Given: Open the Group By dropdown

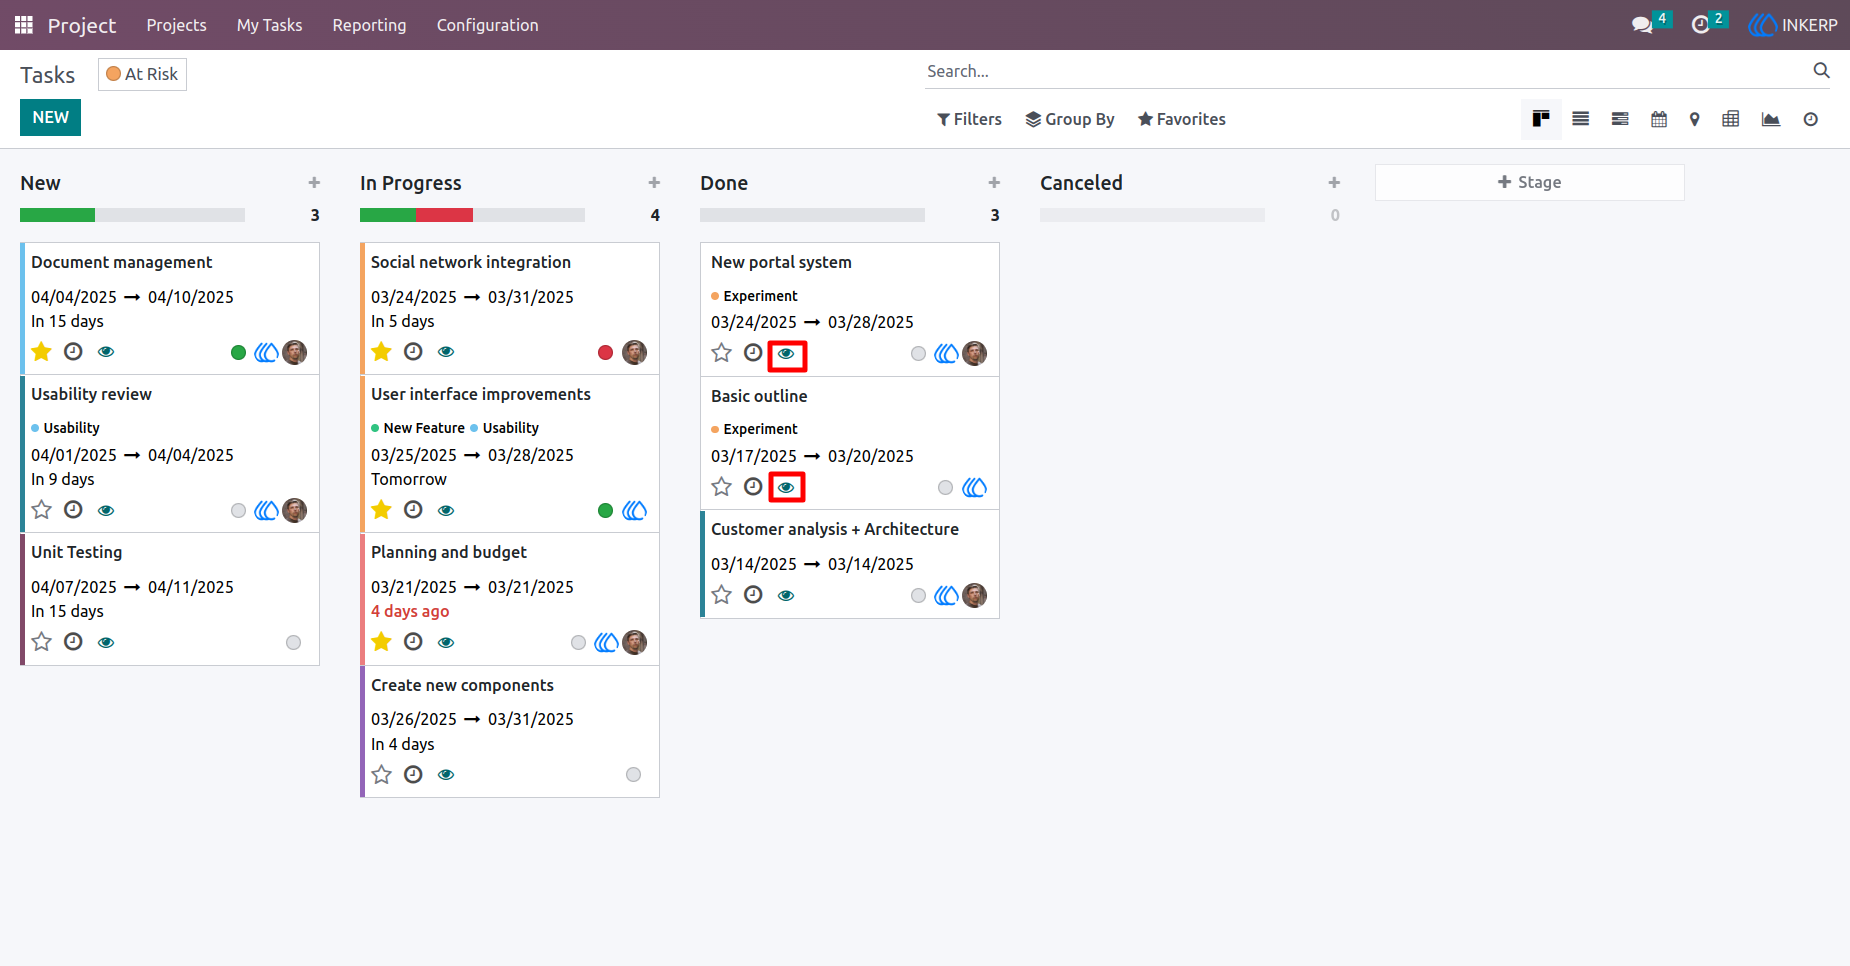Looking at the screenshot, I should click(x=1070, y=119).
